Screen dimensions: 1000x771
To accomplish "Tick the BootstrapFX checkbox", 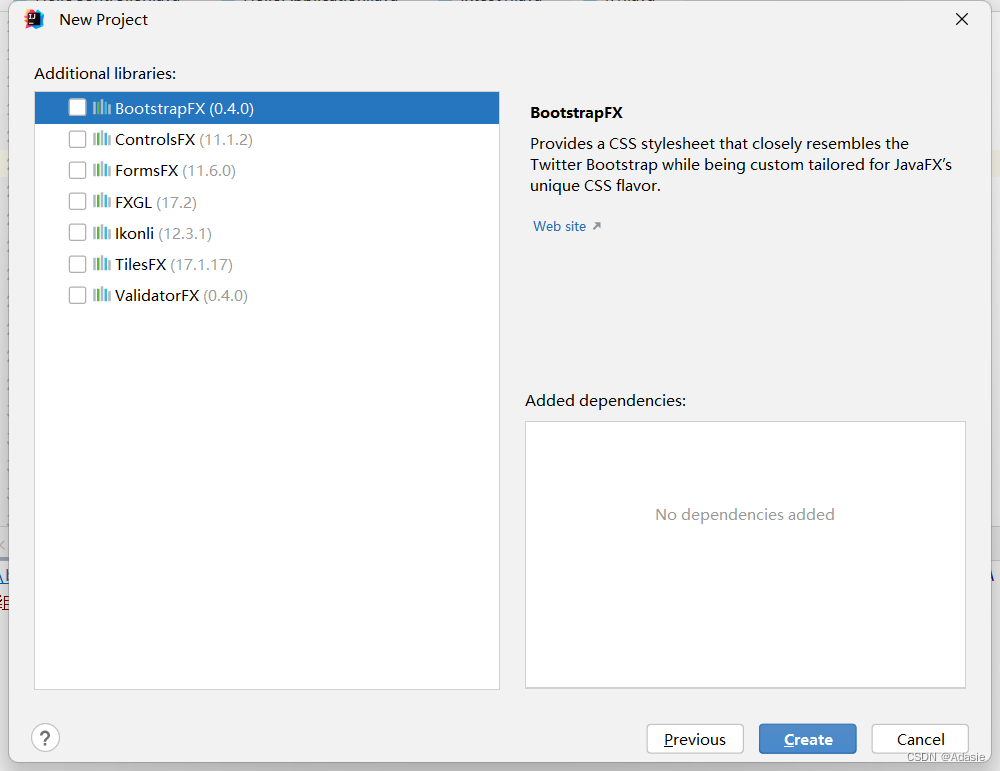I will (x=77, y=108).
